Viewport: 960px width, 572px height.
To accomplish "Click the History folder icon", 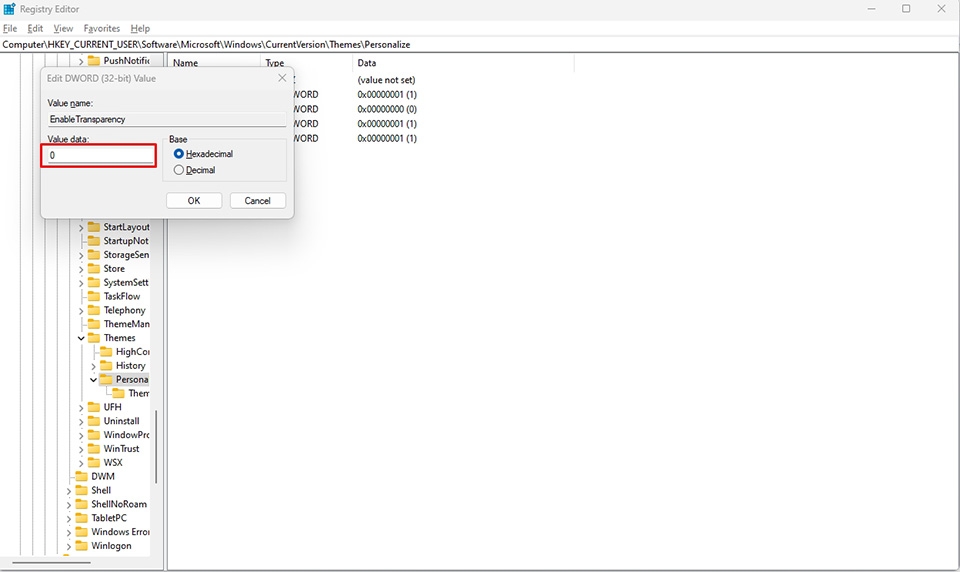I will coord(106,366).
